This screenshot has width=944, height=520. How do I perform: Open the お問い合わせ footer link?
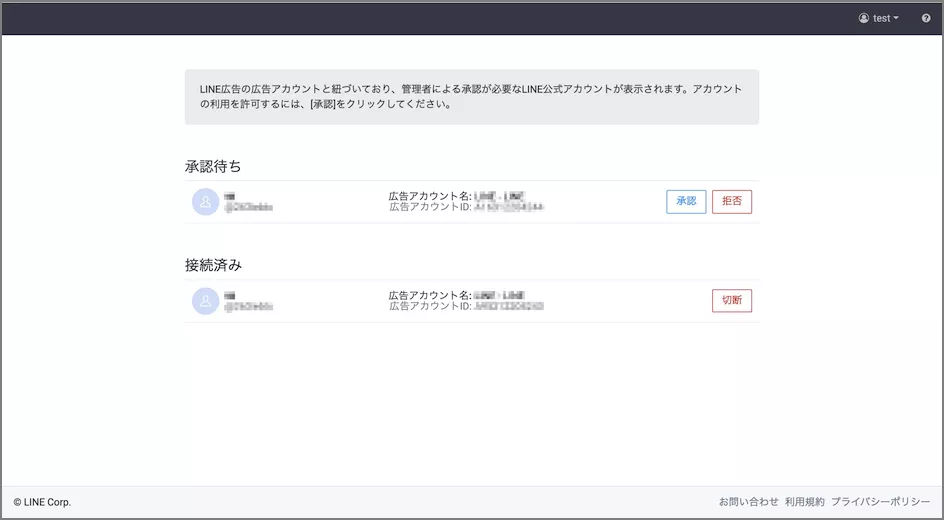click(x=748, y=502)
